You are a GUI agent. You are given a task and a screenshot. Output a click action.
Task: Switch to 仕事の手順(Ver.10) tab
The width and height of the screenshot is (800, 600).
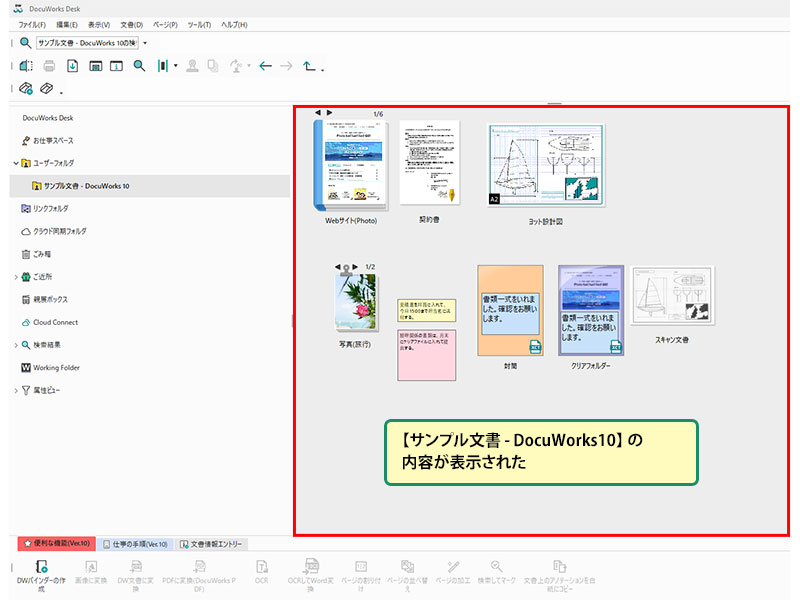[x=135, y=544]
